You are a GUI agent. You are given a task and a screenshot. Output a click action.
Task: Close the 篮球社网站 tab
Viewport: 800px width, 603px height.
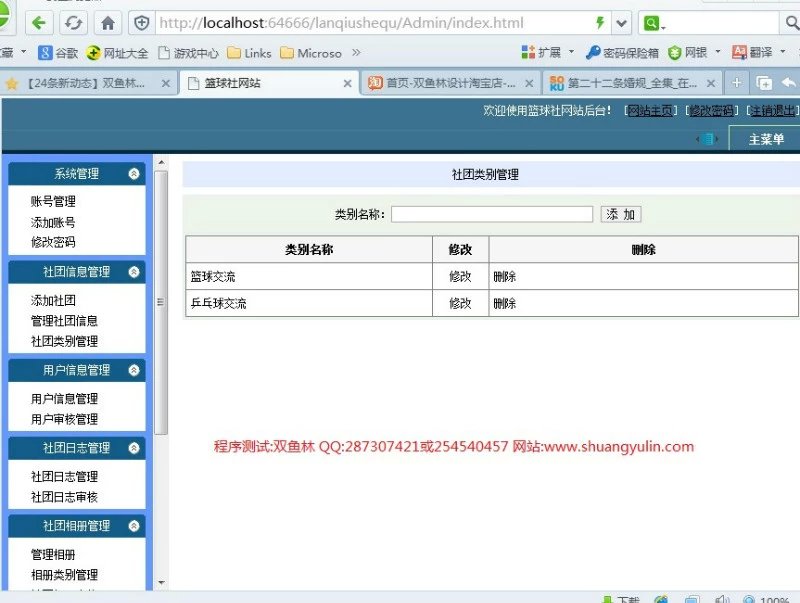[347, 83]
